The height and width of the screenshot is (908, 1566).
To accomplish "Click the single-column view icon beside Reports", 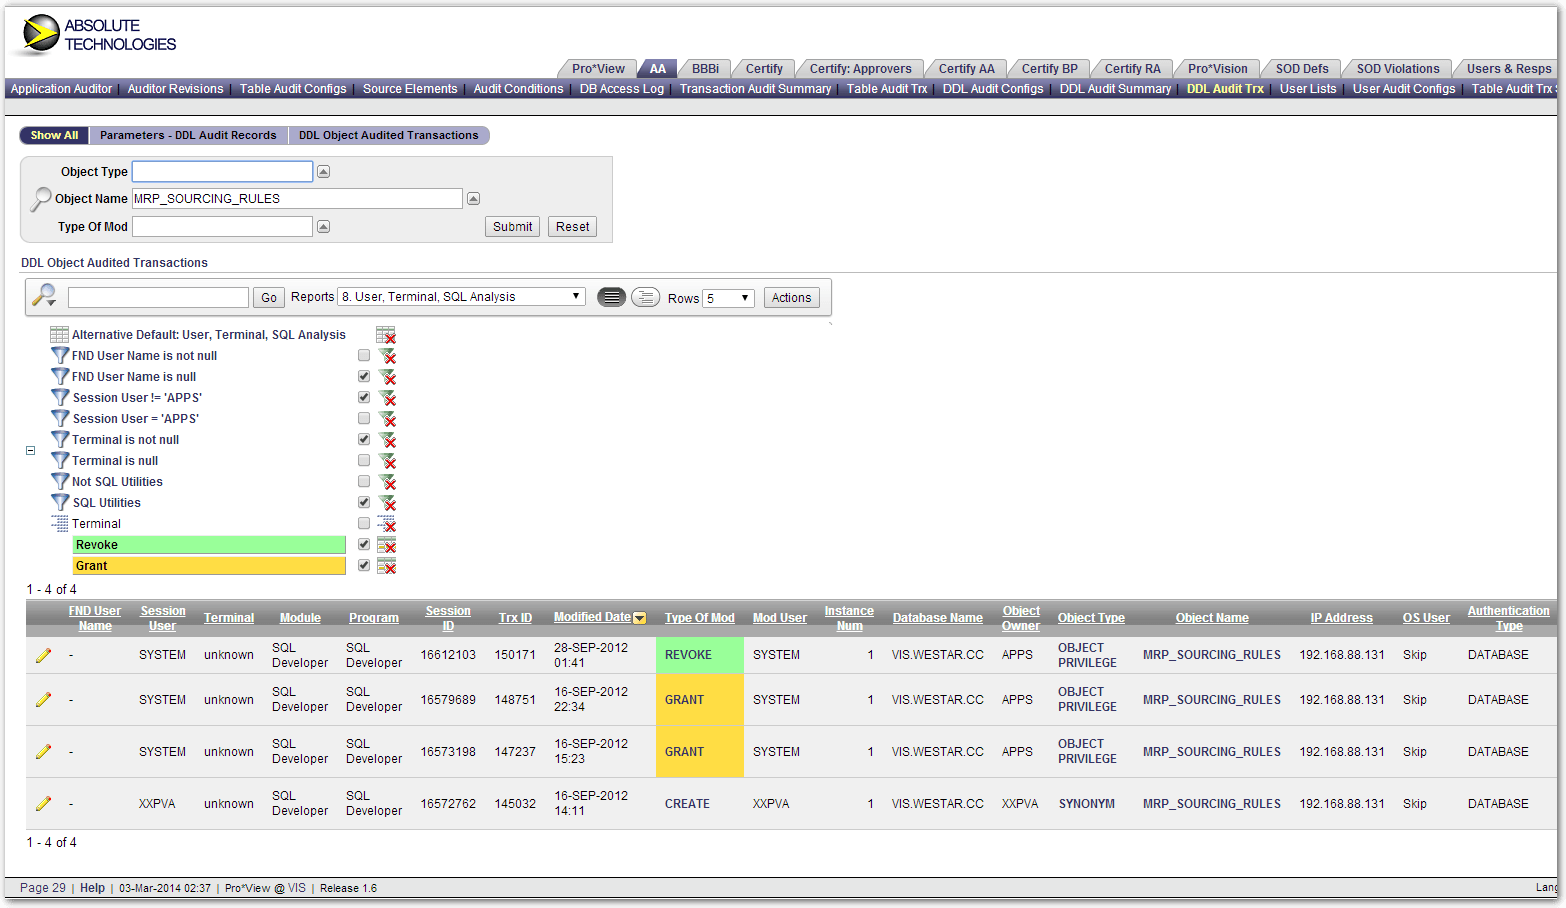I will click(x=610, y=296).
